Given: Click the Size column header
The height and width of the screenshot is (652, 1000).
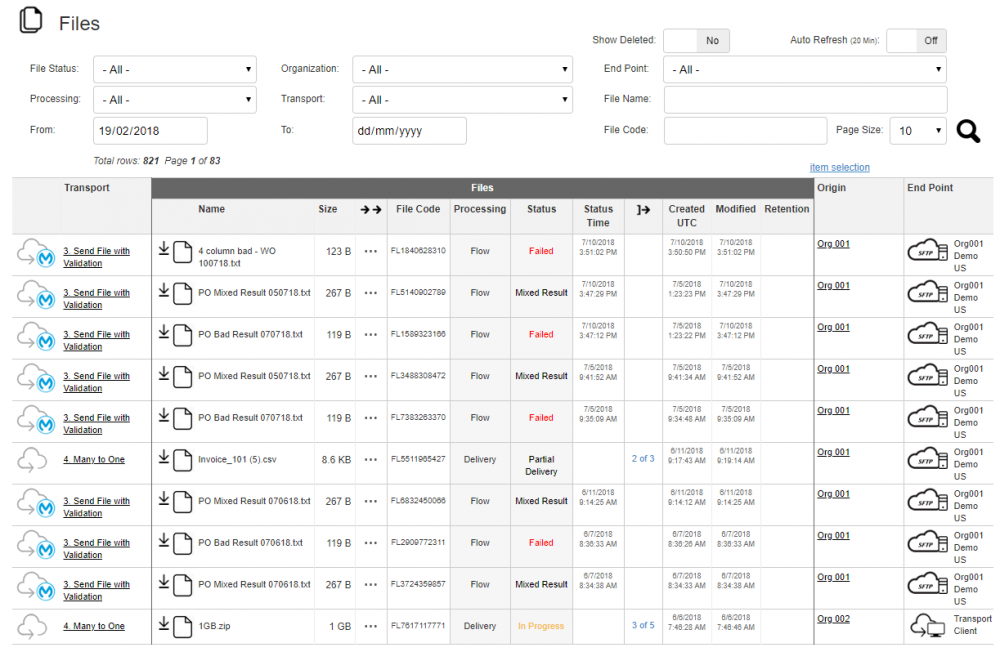Looking at the screenshot, I should click(x=328, y=210).
